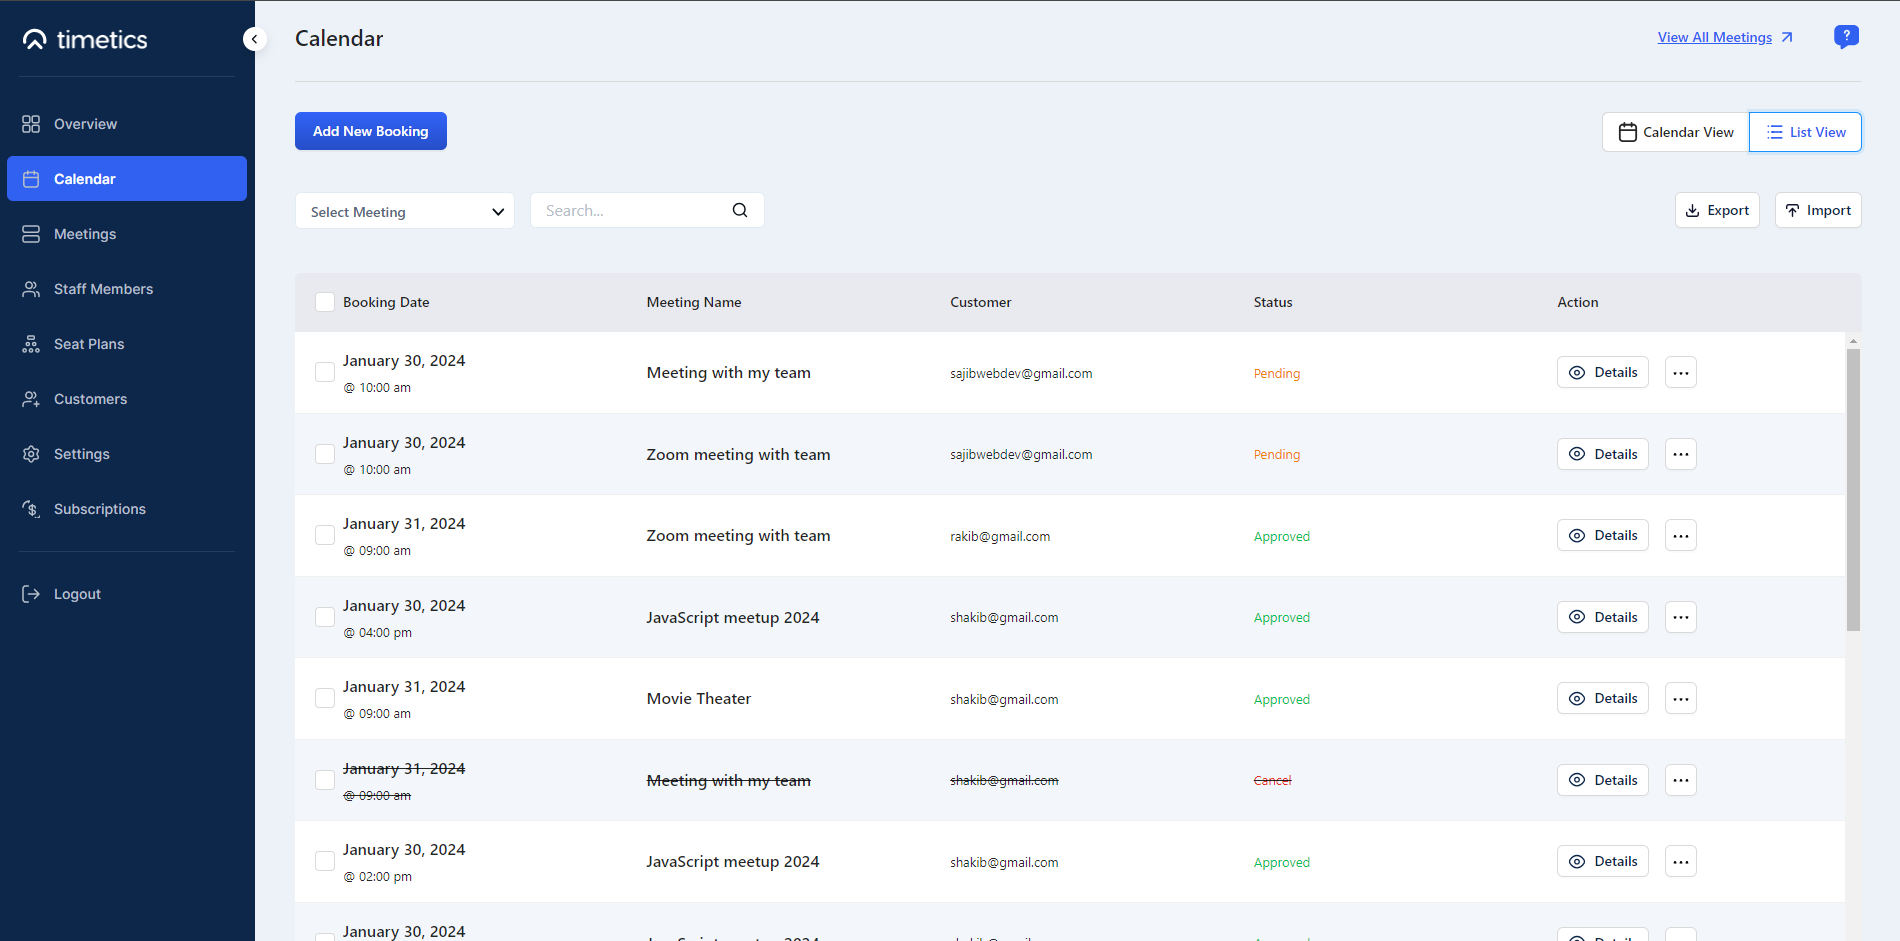The image size is (1900, 941).
Task: Open the help chat bubble icon
Action: click(x=1846, y=37)
